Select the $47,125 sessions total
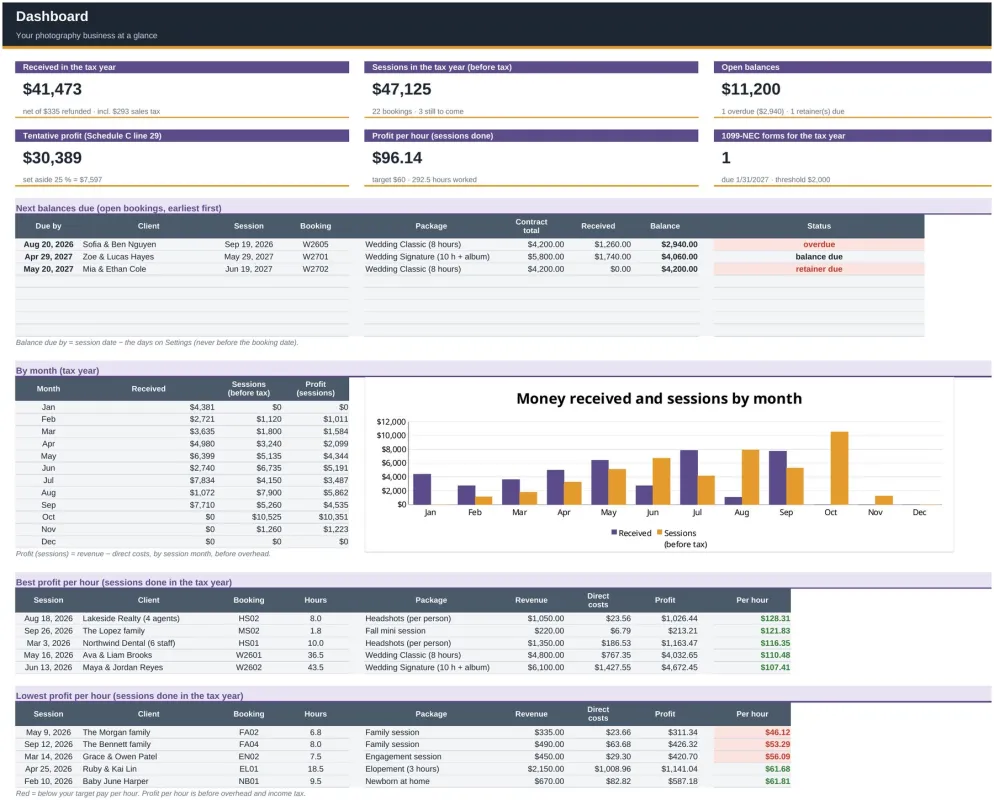Image resolution: width=994 pixels, height=800 pixels. point(401,89)
